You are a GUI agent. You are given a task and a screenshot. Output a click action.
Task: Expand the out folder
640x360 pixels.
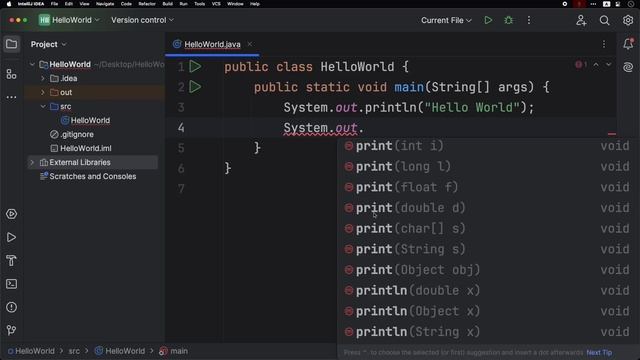(x=43, y=92)
